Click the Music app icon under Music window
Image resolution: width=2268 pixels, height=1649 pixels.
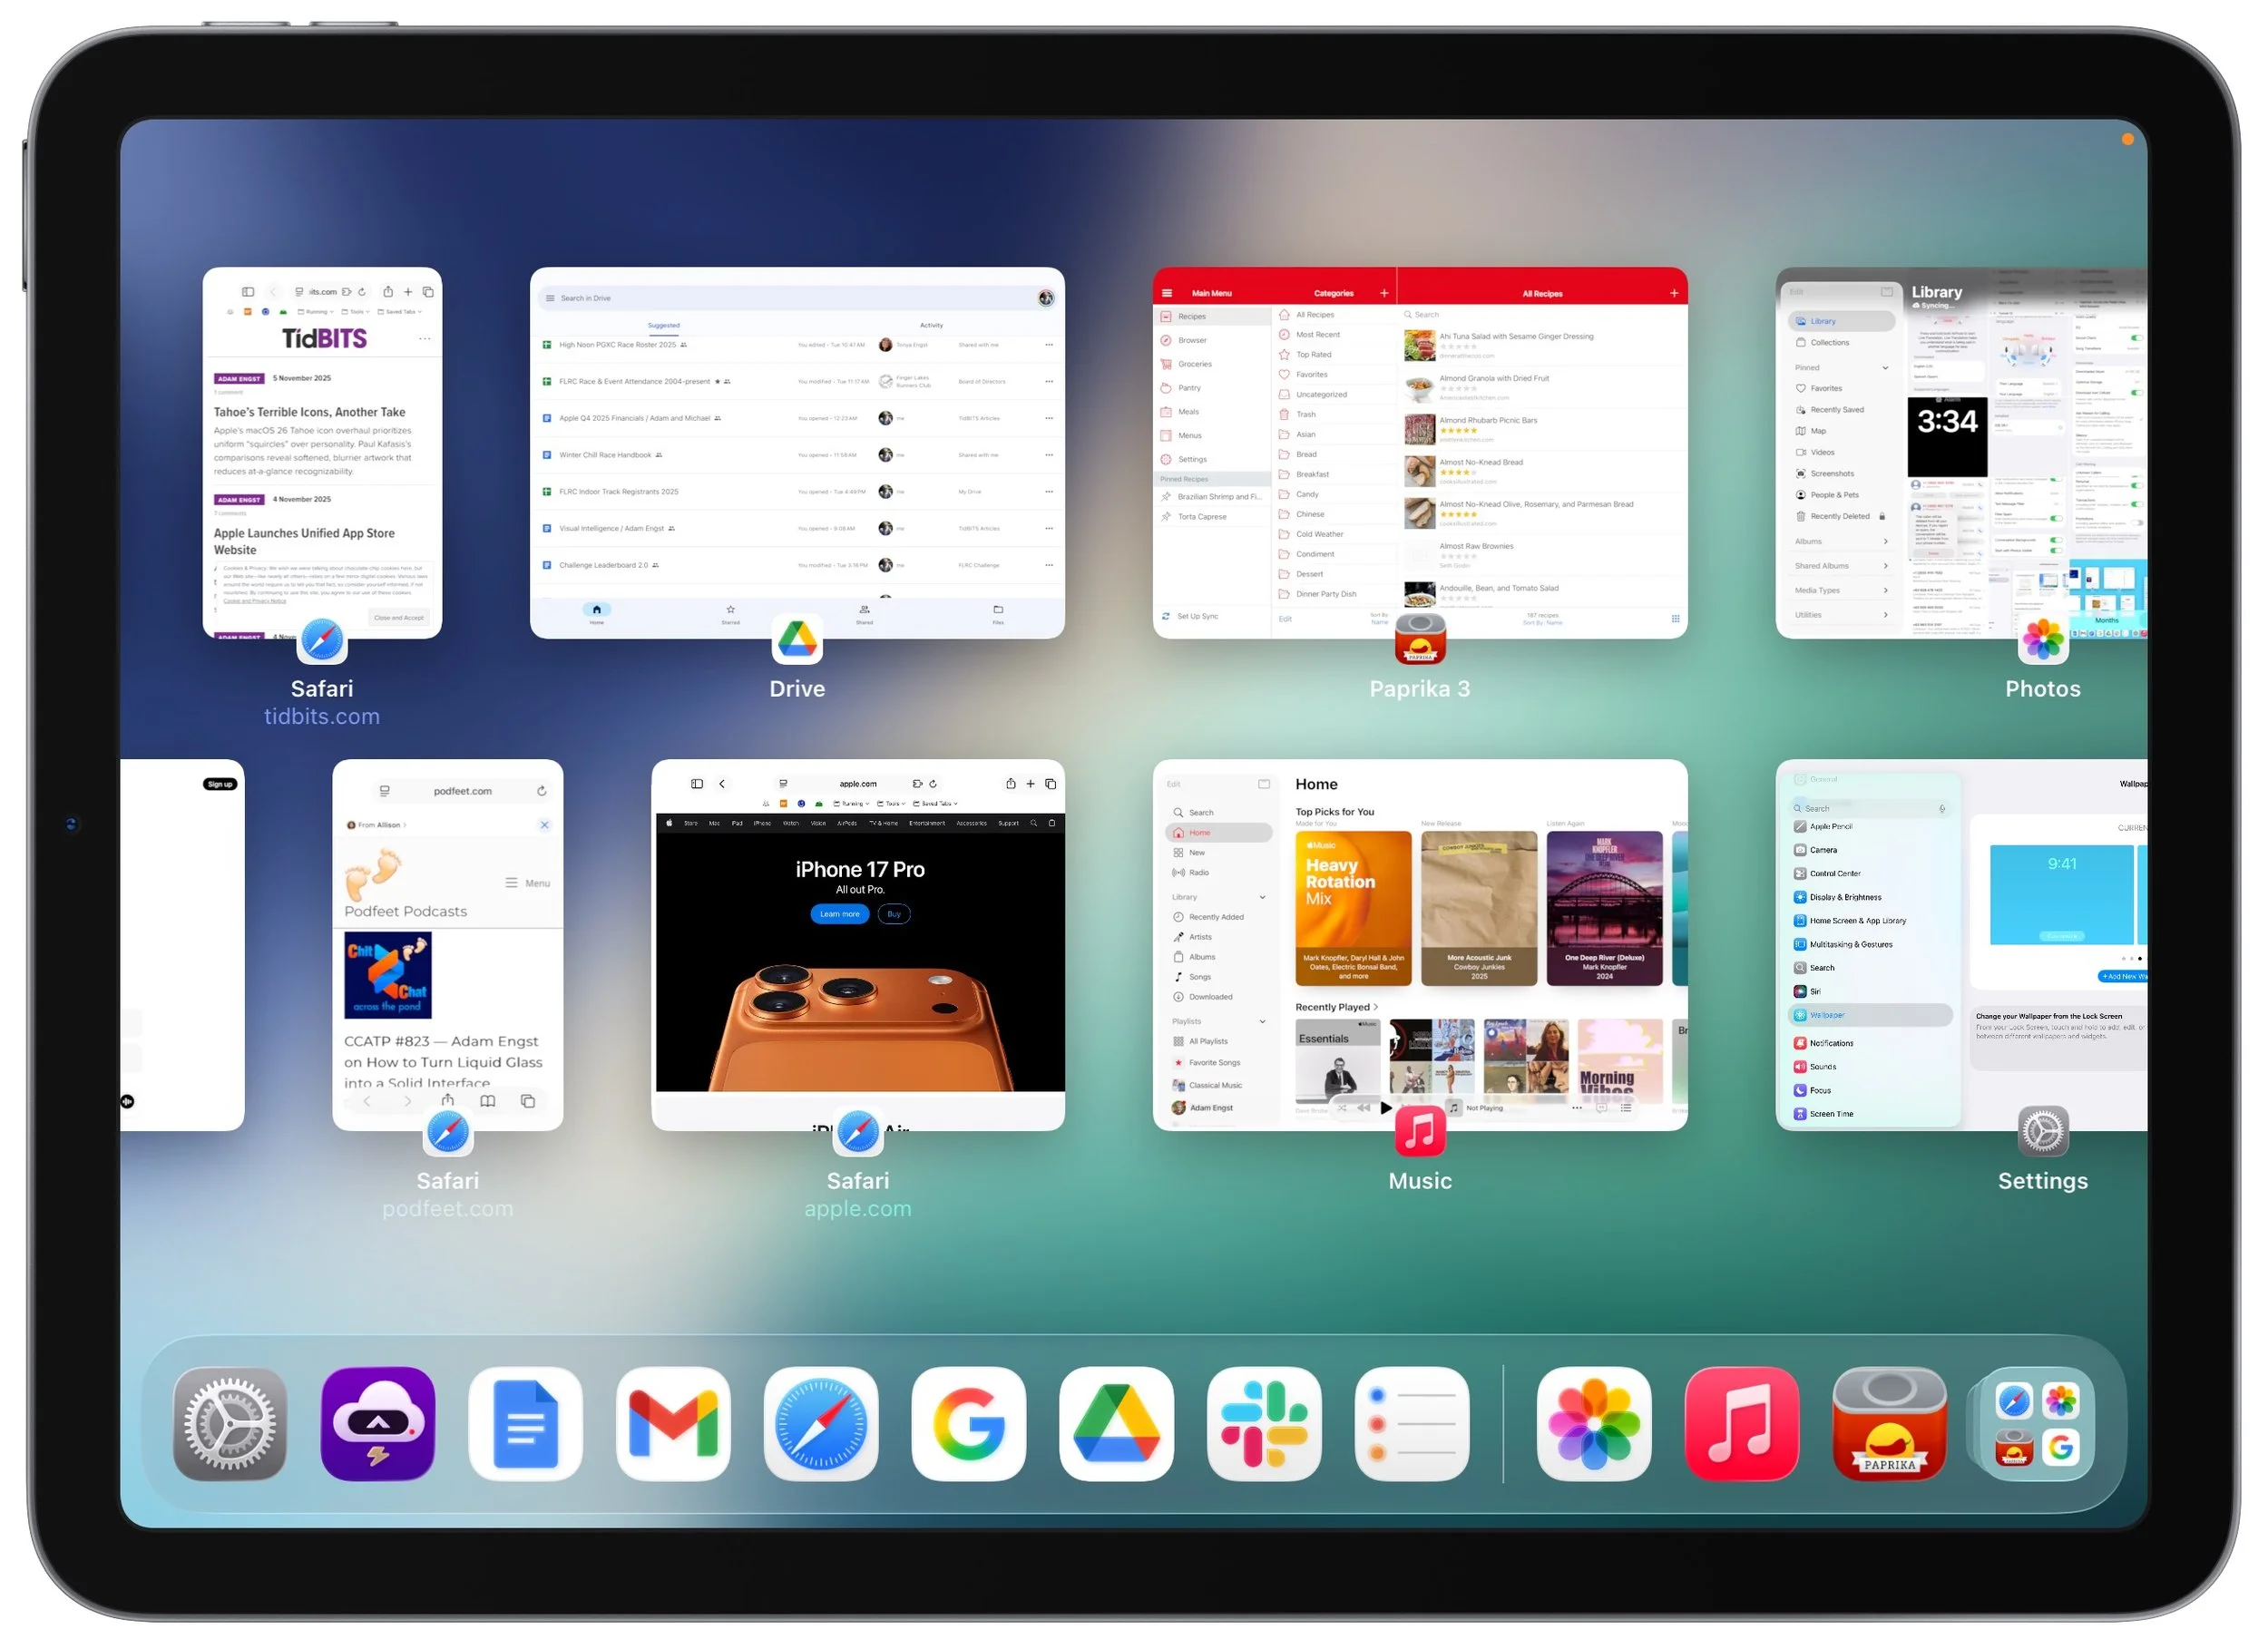click(x=1419, y=1131)
